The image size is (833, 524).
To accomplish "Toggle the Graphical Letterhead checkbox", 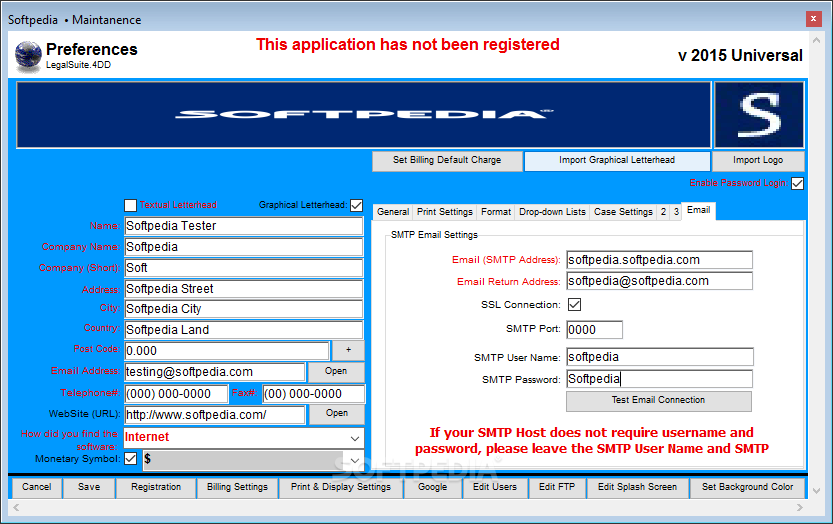I will (356, 205).
